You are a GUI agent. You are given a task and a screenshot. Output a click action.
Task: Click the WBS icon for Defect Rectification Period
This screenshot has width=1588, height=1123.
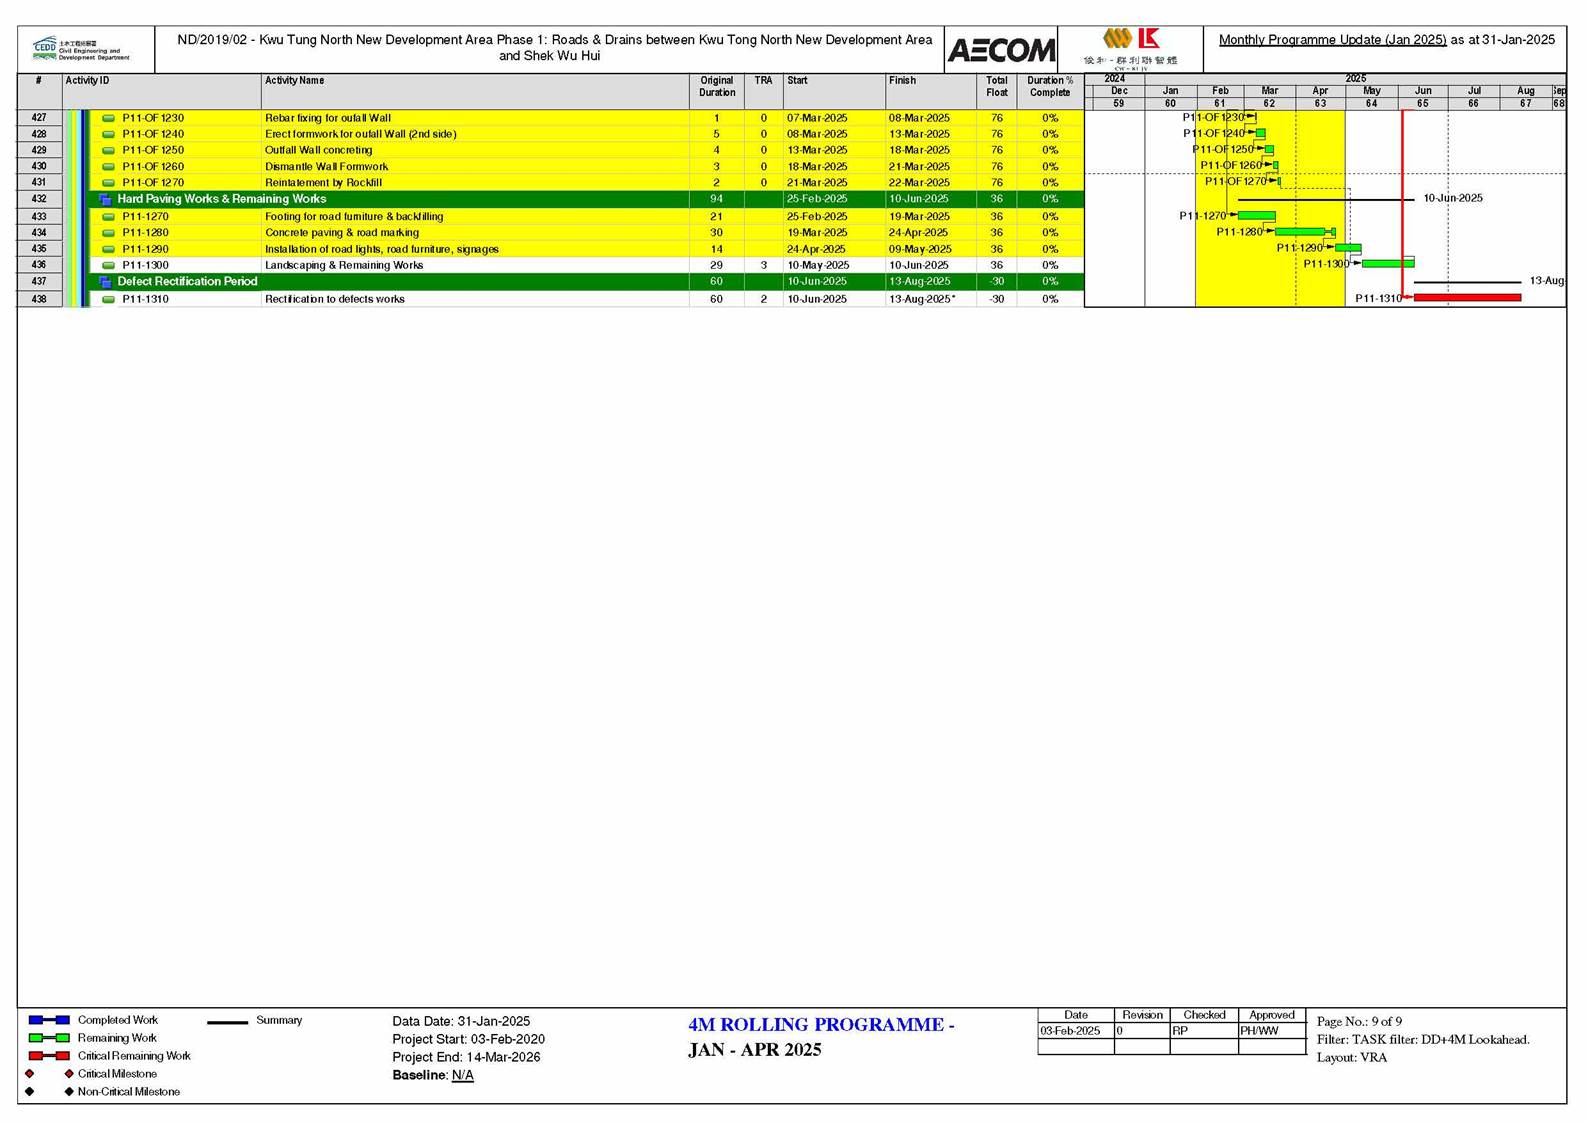click(x=105, y=282)
